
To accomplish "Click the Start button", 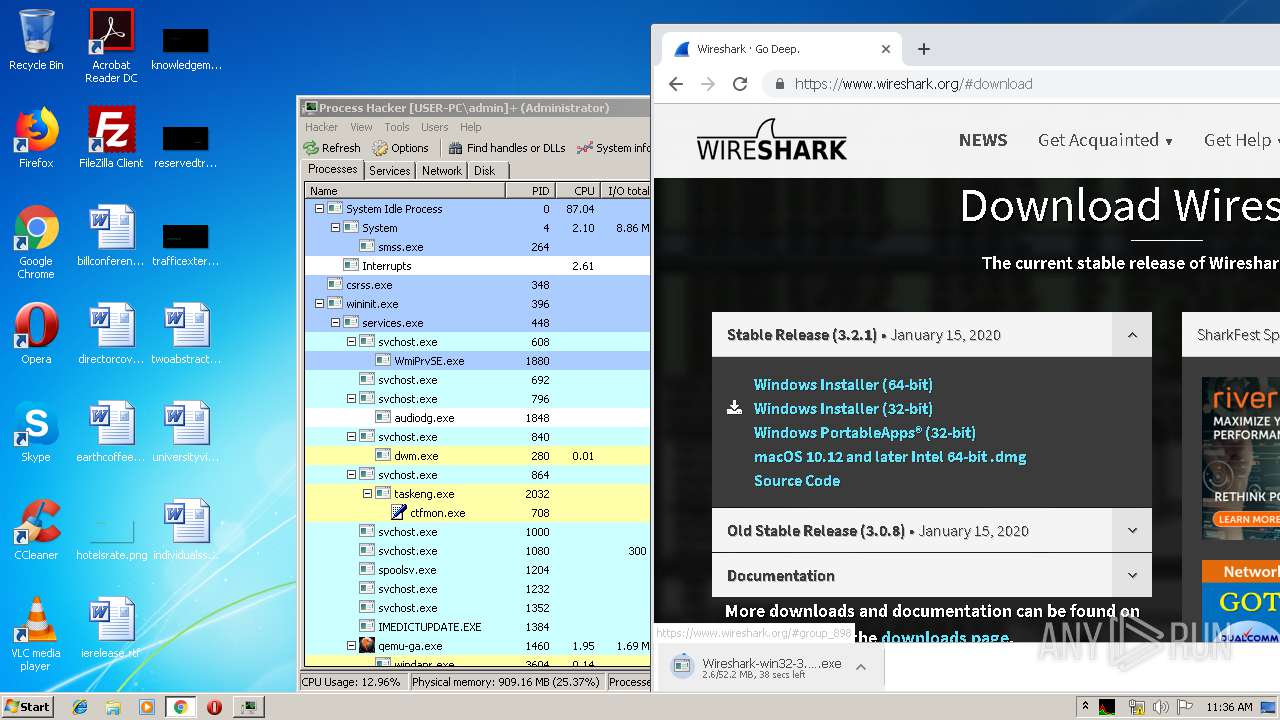I will (x=28, y=707).
